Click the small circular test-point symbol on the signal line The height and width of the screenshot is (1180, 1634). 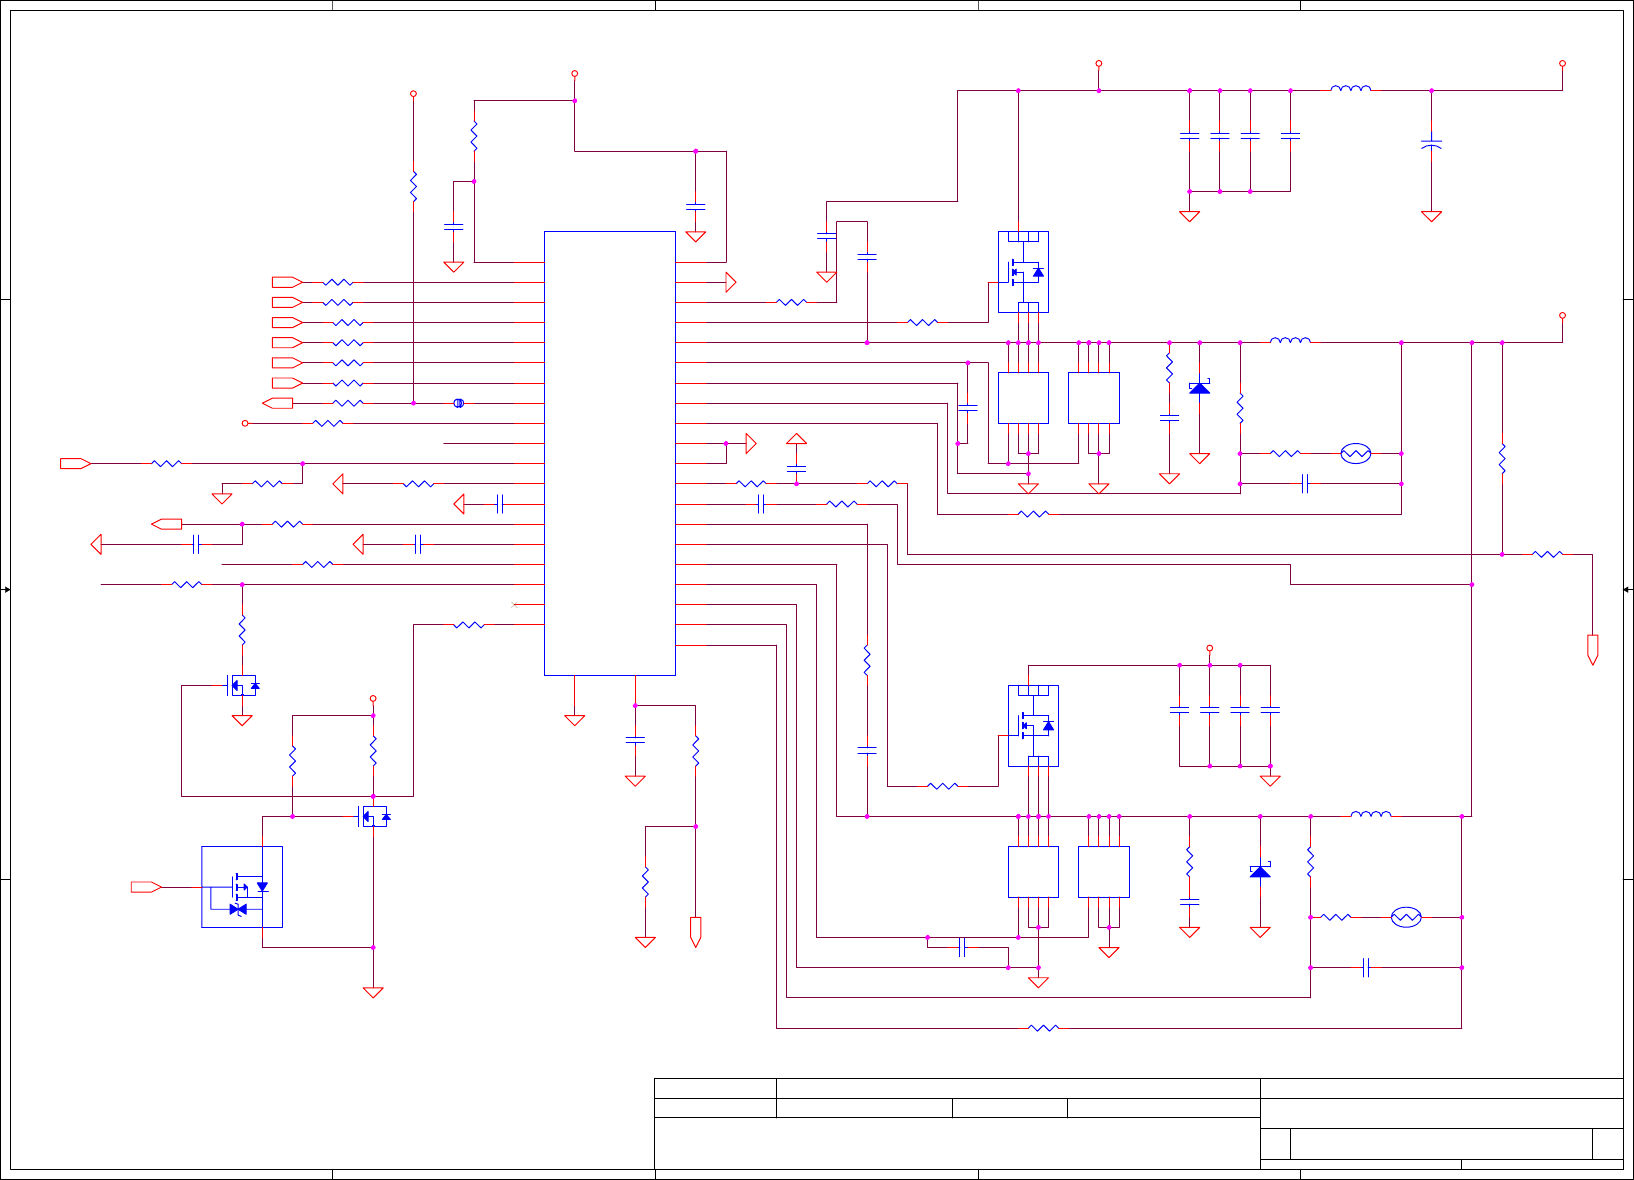pos(459,403)
